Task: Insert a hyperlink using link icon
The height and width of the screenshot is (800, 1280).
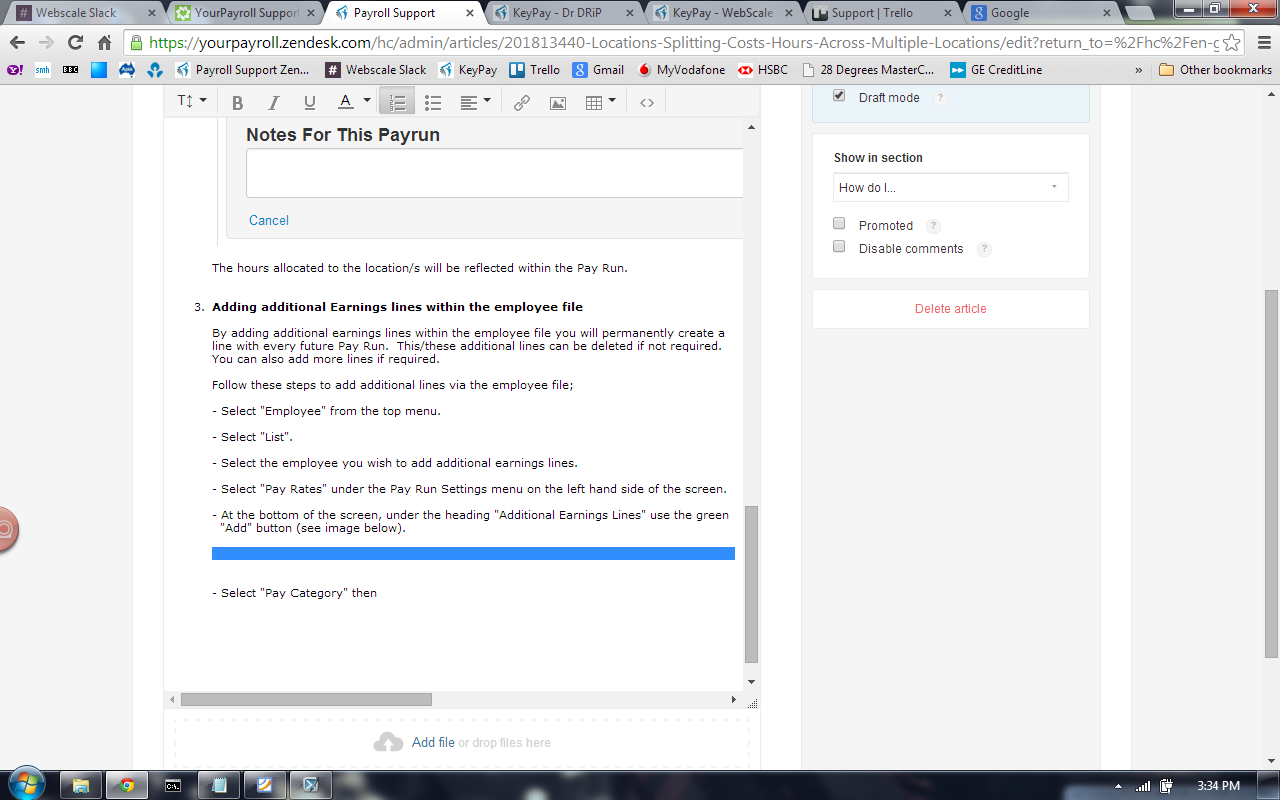Action: (x=521, y=103)
